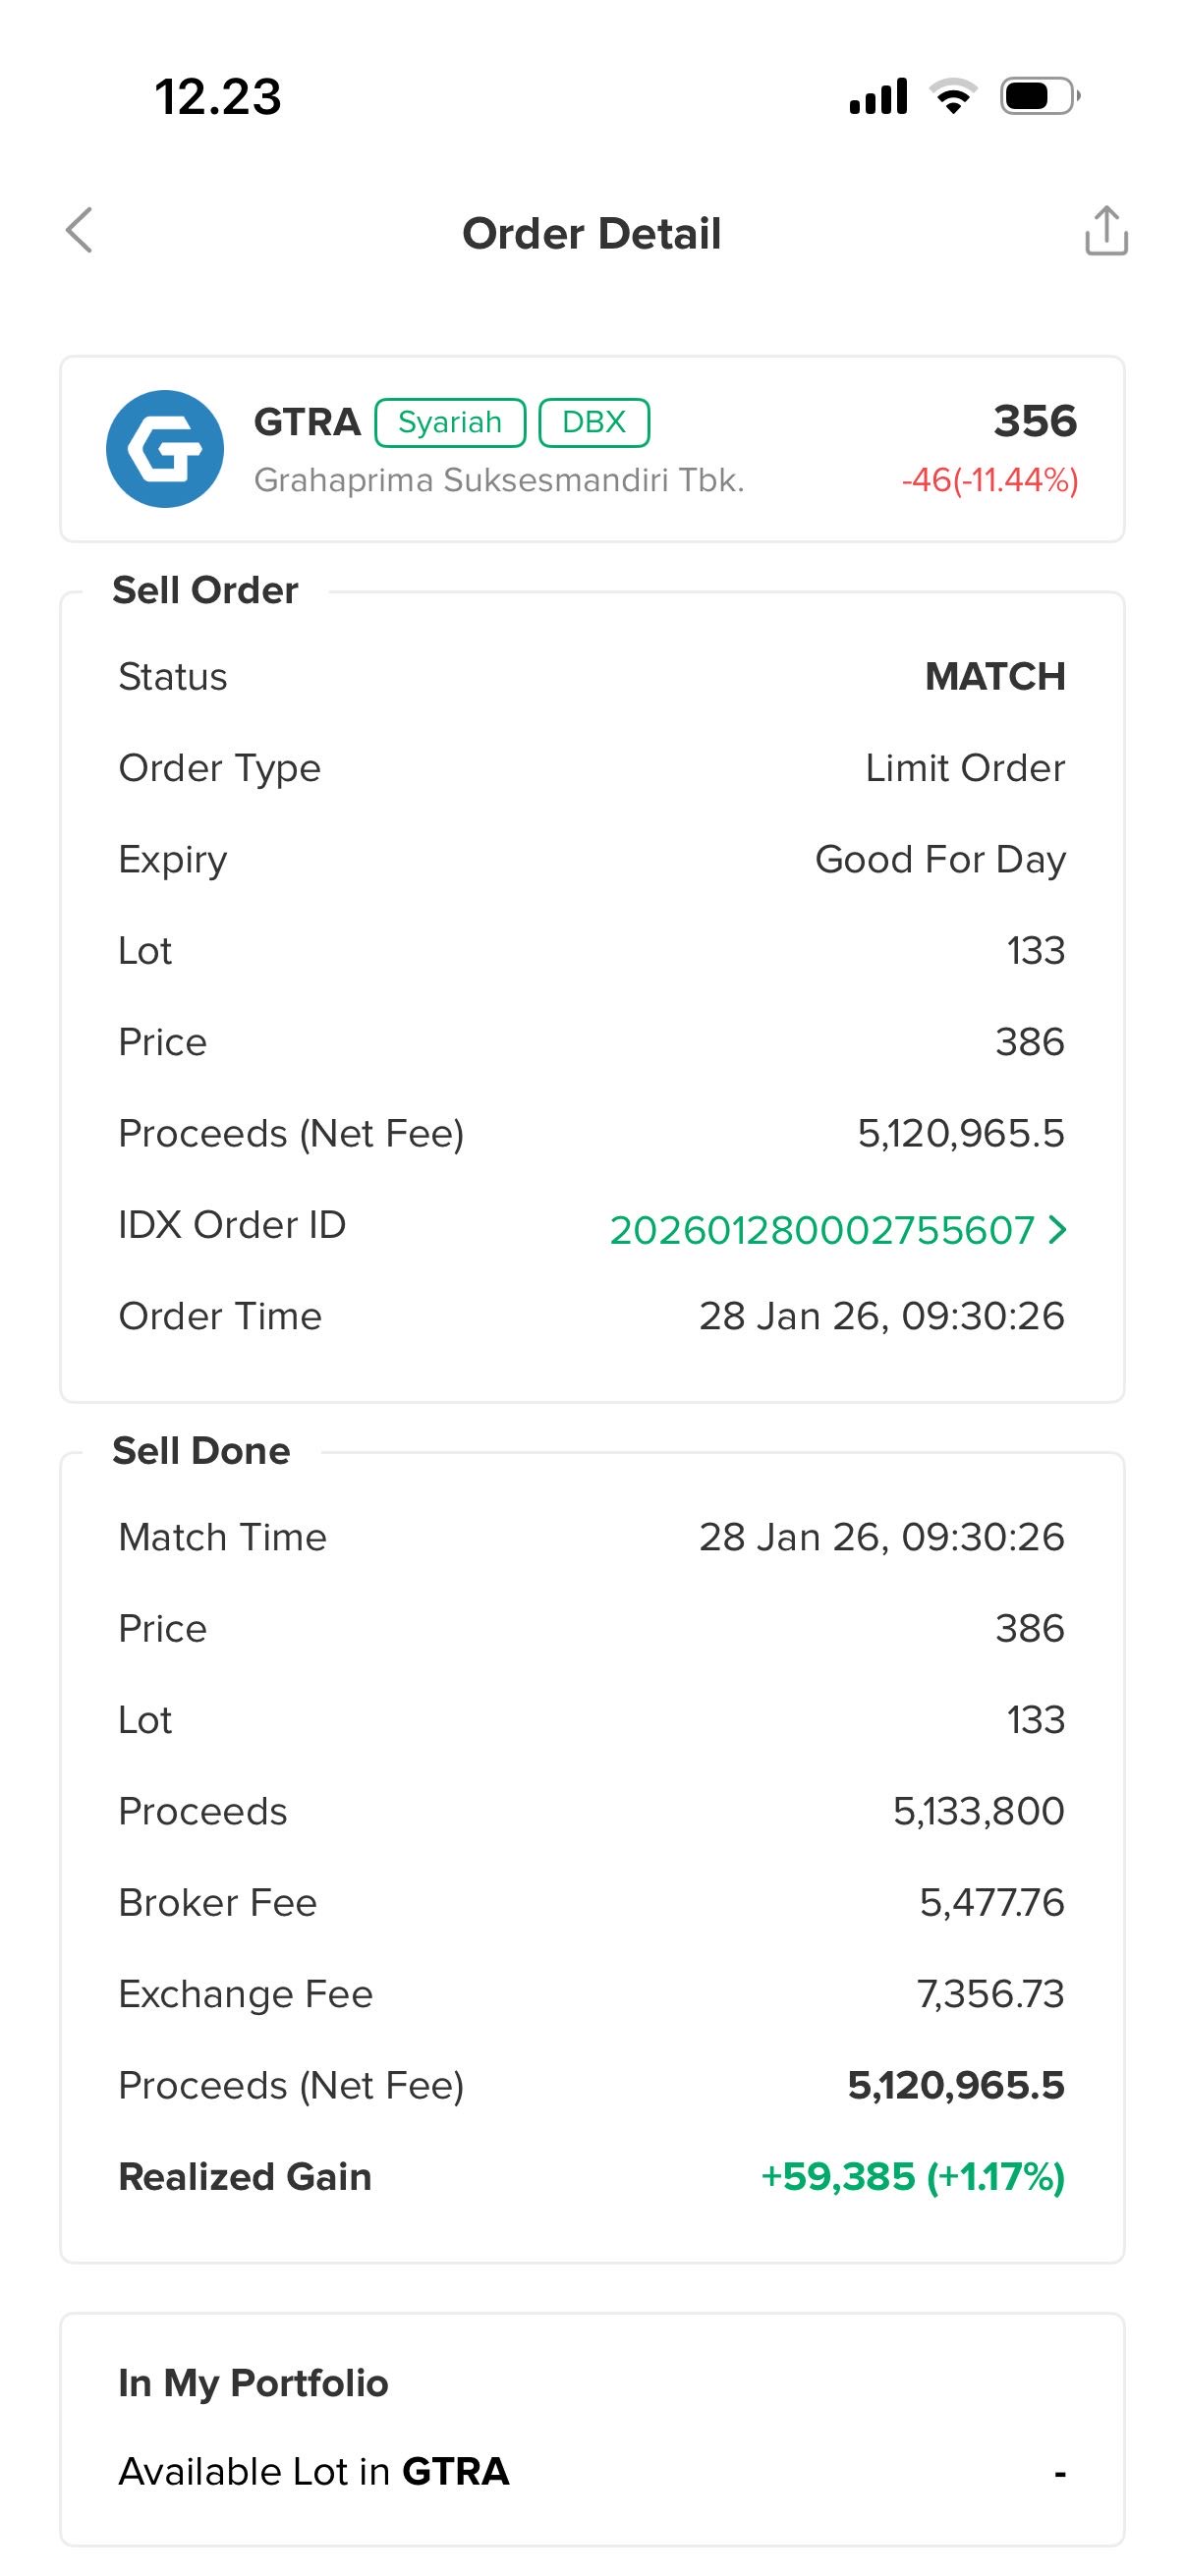1185x2576 pixels.
Task: Tap the Syariah badge
Action: (450, 422)
